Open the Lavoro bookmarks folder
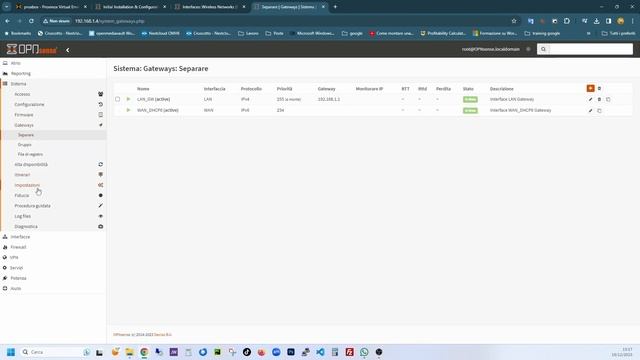 coord(248,33)
